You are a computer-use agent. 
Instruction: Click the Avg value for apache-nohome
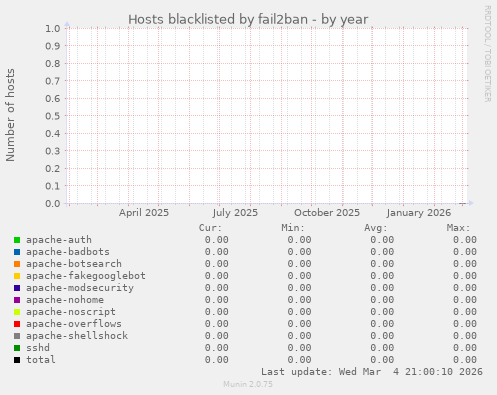point(382,300)
